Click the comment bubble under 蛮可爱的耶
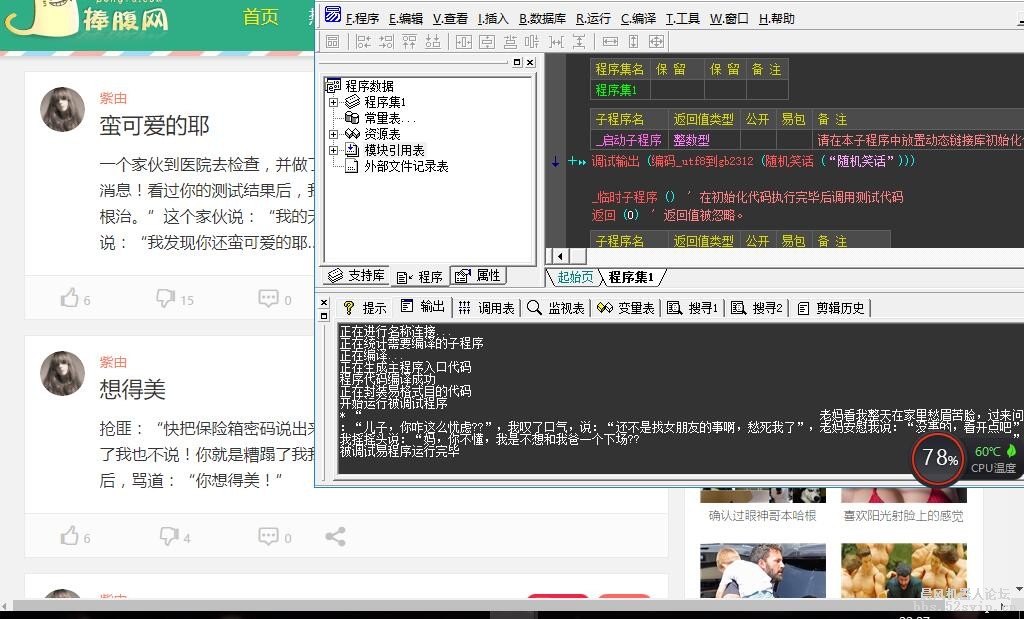 (268, 297)
